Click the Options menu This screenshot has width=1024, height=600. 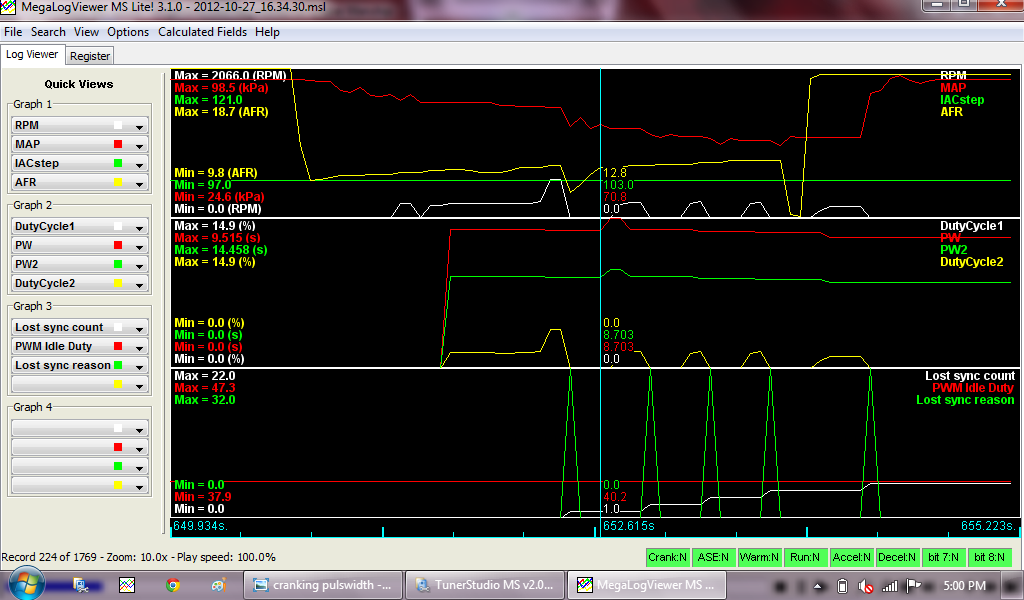(128, 32)
